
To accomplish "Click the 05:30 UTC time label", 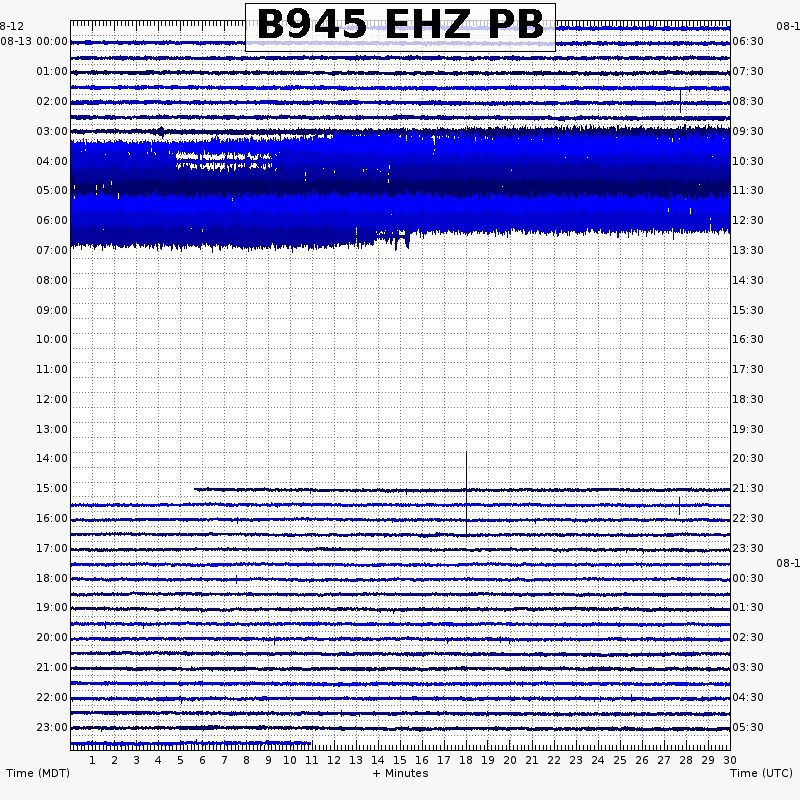I will (x=748, y=727).
